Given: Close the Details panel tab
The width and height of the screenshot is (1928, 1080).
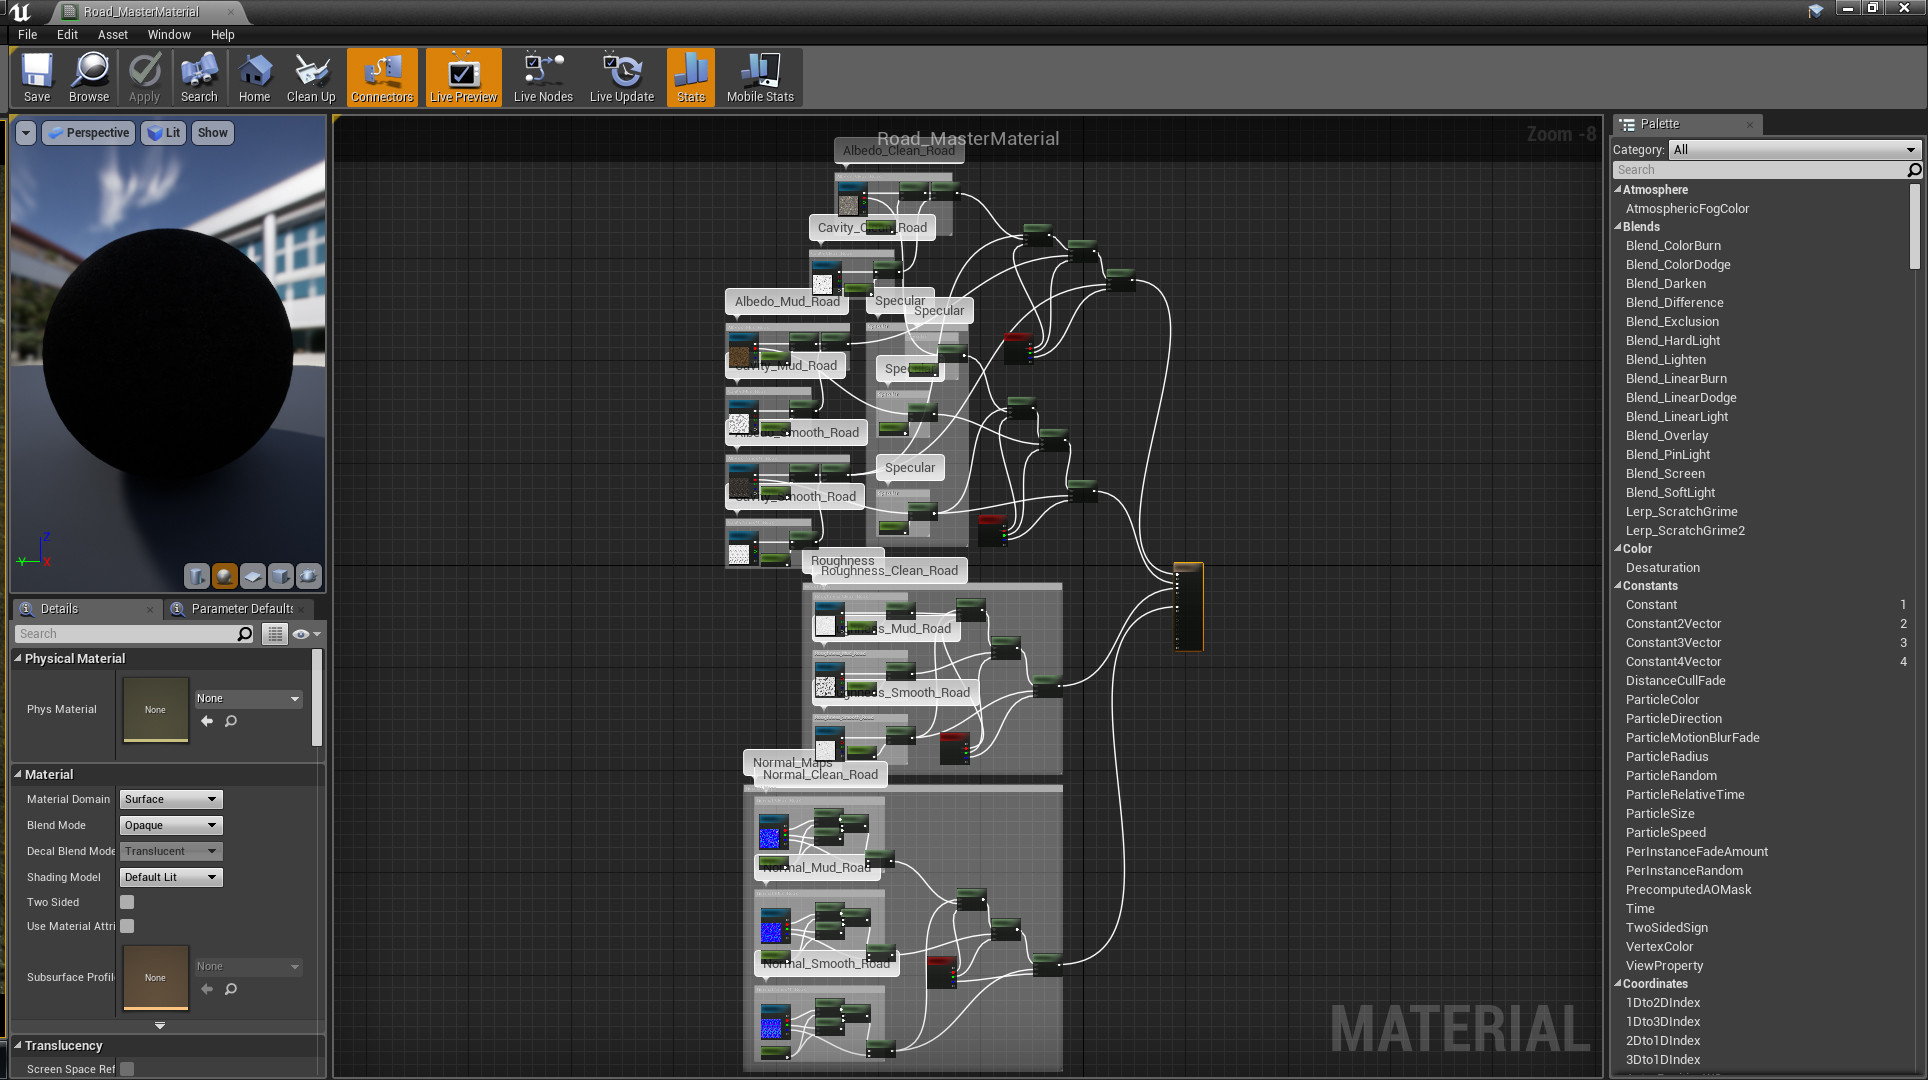Looking at the screenshot, I should point(150,609).
